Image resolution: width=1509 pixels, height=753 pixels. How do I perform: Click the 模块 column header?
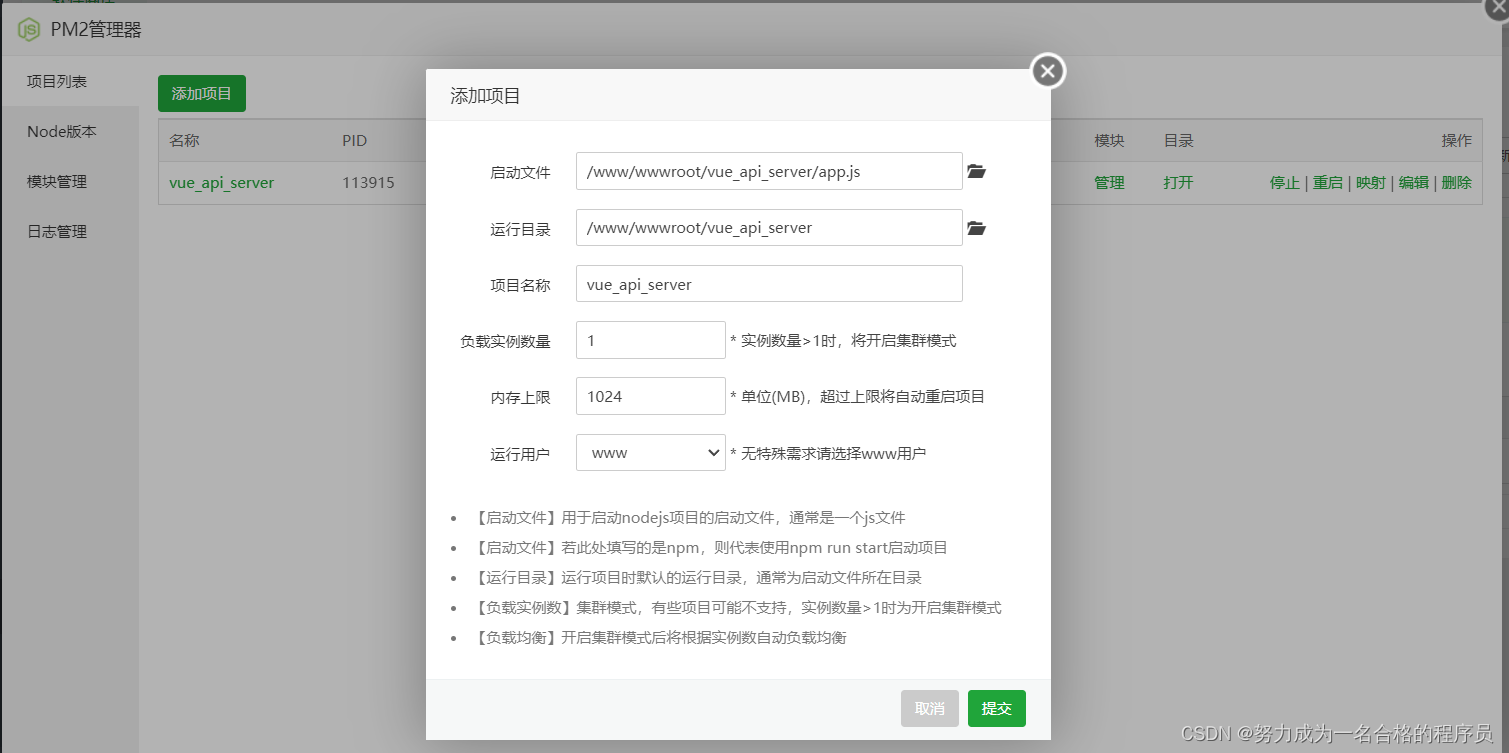1109,141
